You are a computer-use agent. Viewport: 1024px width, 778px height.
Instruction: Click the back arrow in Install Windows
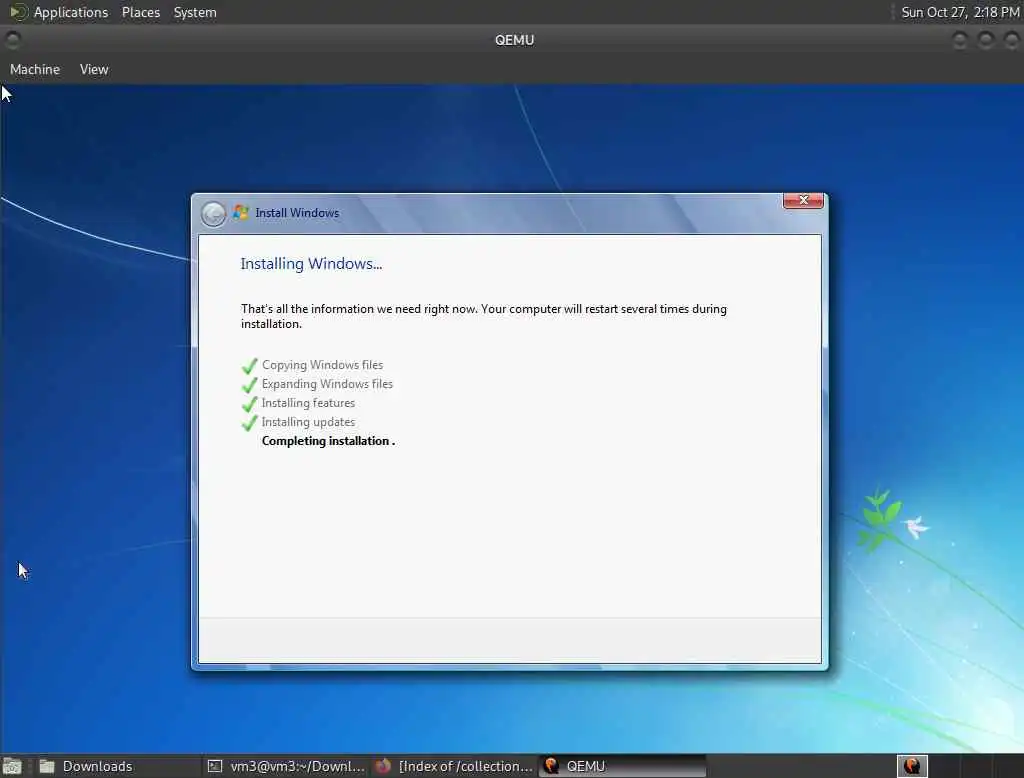click(213, 214)
